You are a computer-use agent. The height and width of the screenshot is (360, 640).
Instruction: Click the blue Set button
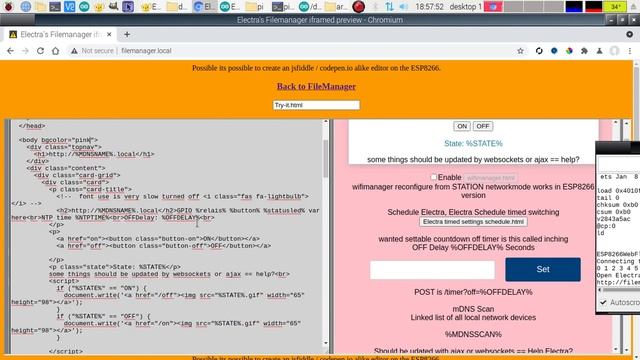click(x=543, y=269)
